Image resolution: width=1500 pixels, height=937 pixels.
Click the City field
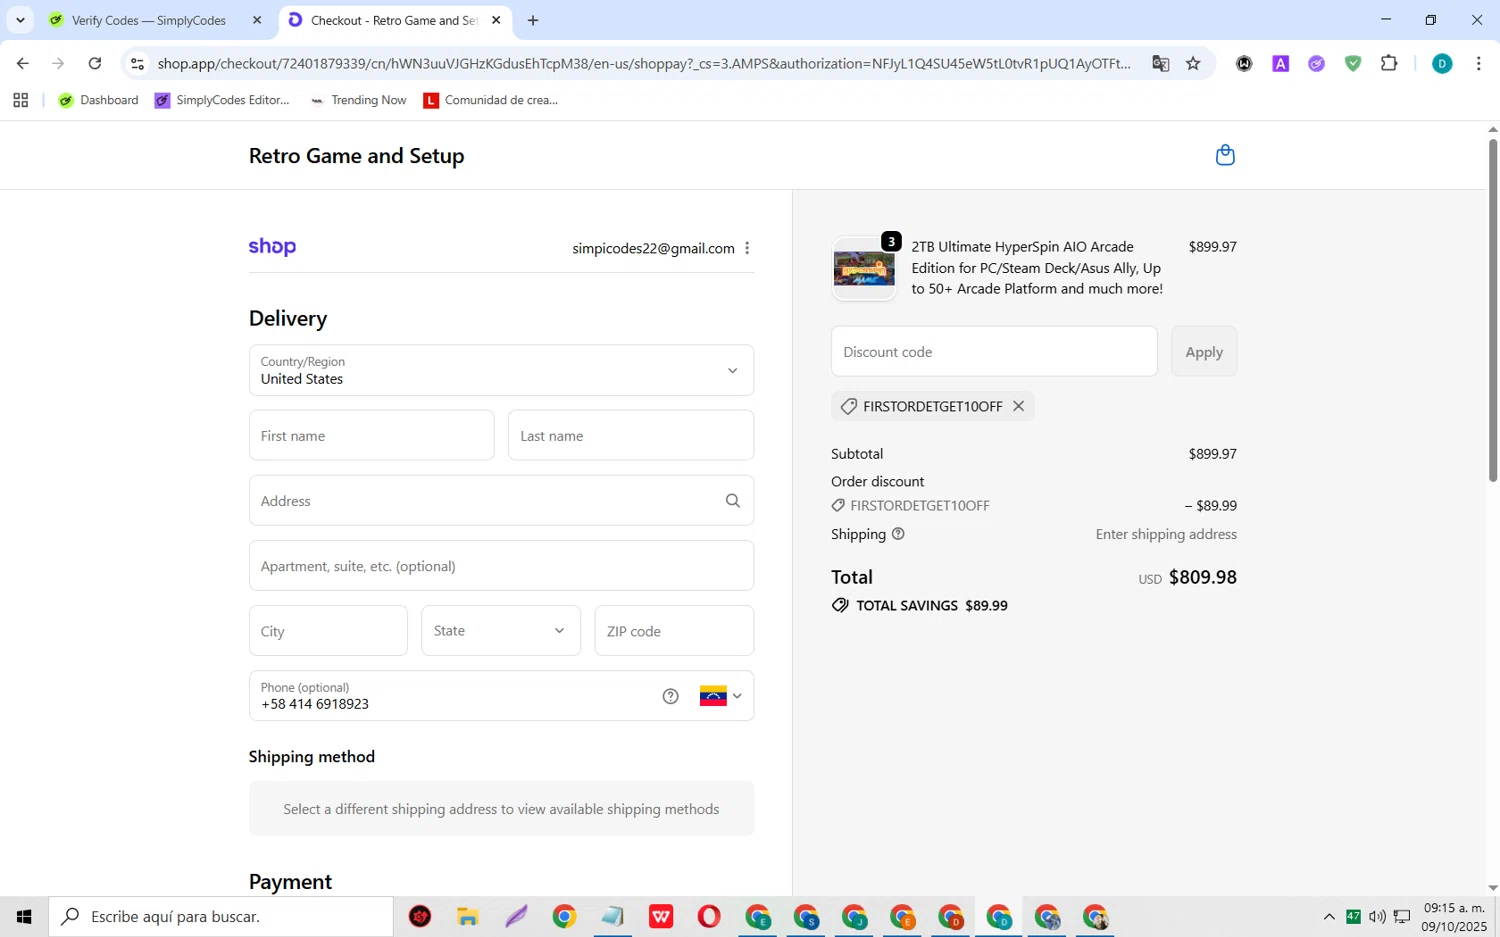pos(328,631)
